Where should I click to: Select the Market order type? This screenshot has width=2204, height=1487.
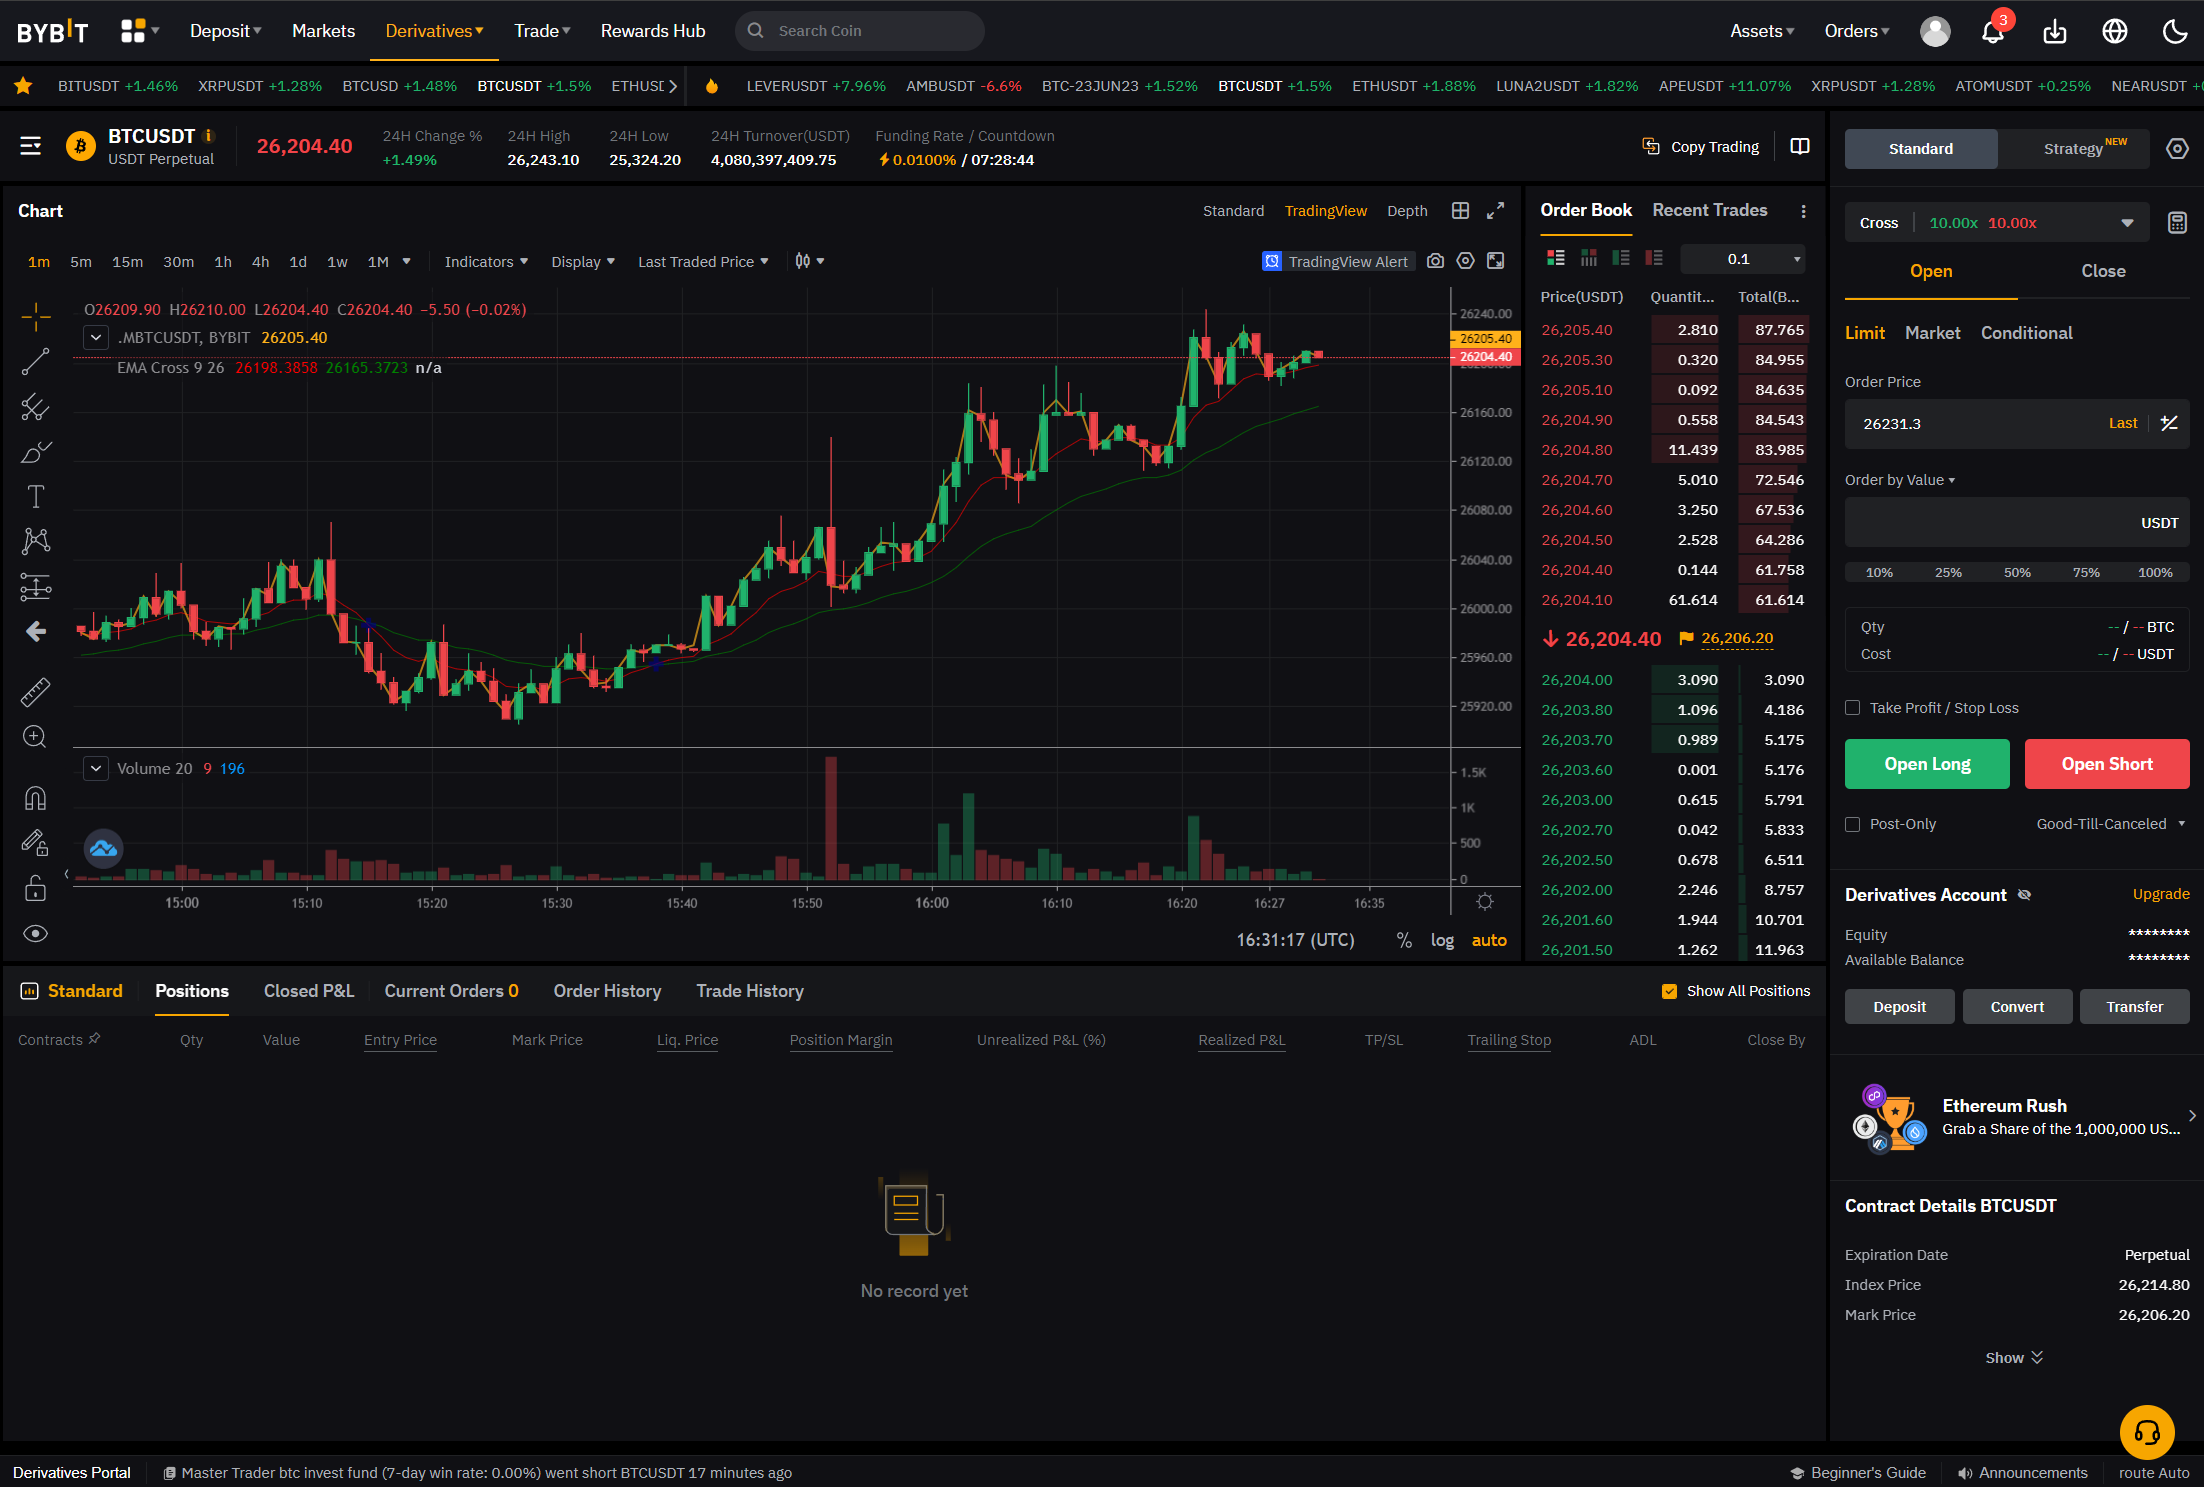[1932, 333]
